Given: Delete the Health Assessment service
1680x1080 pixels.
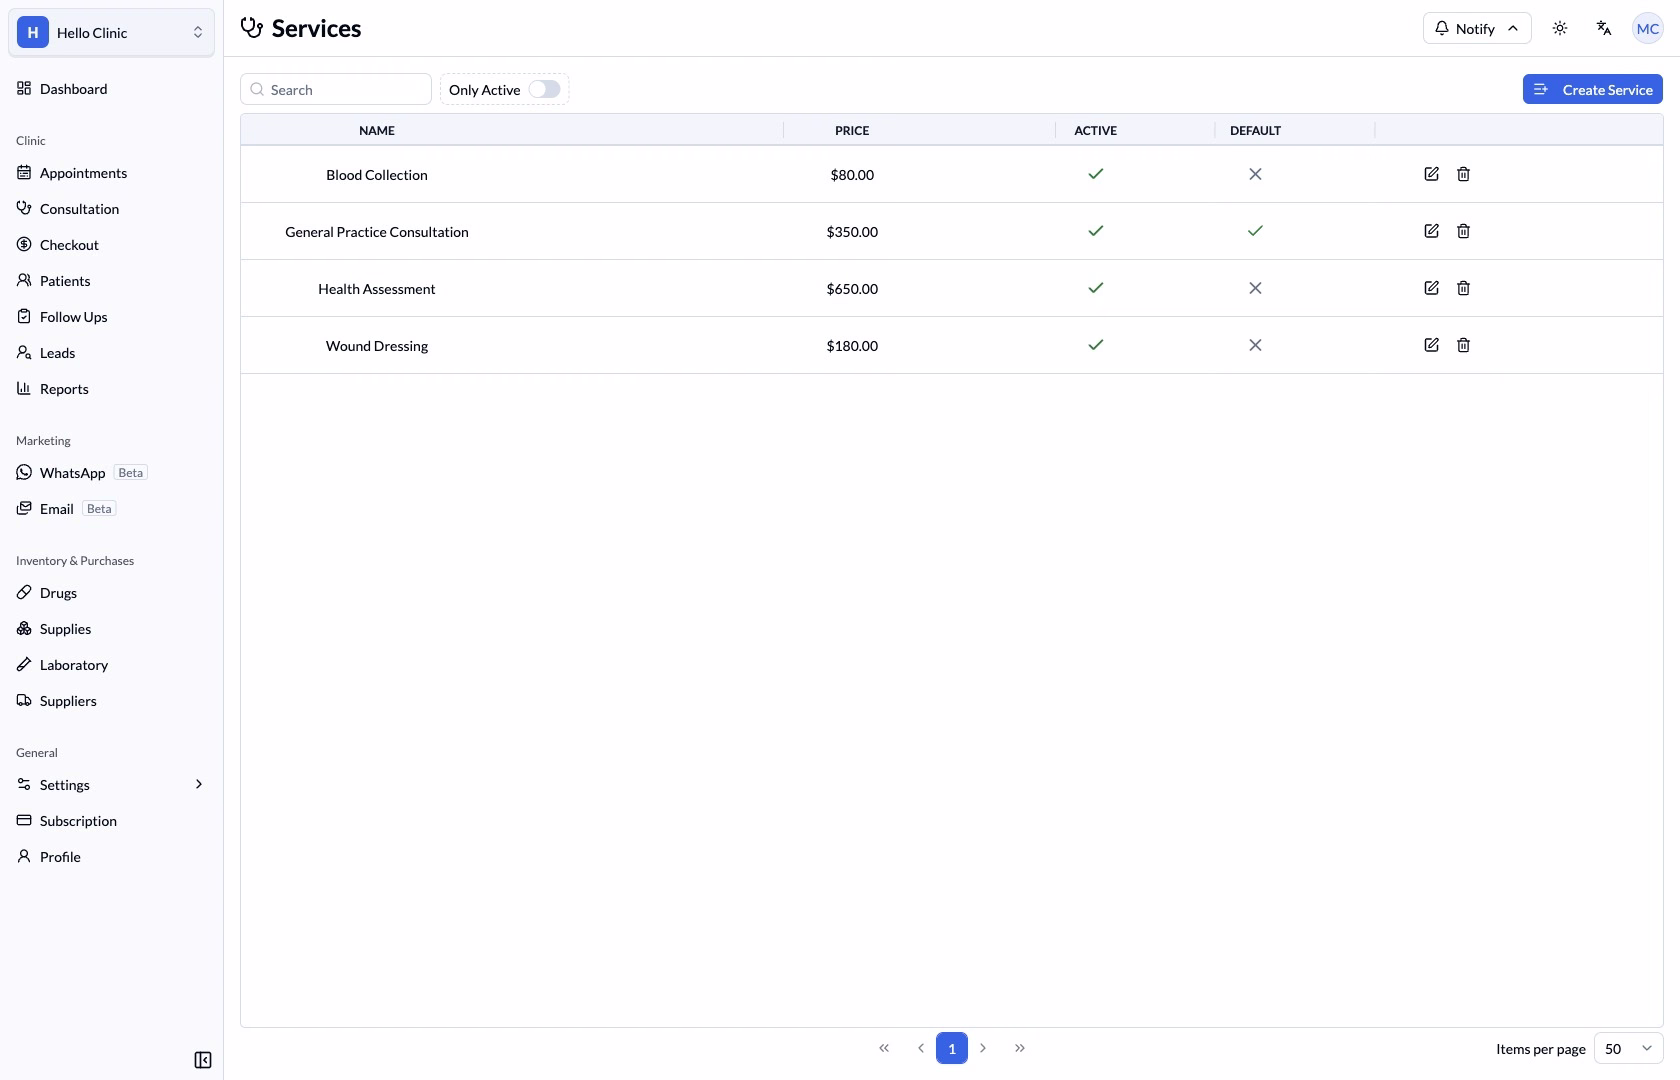Looking at the screenshot, I should 1463,288.
